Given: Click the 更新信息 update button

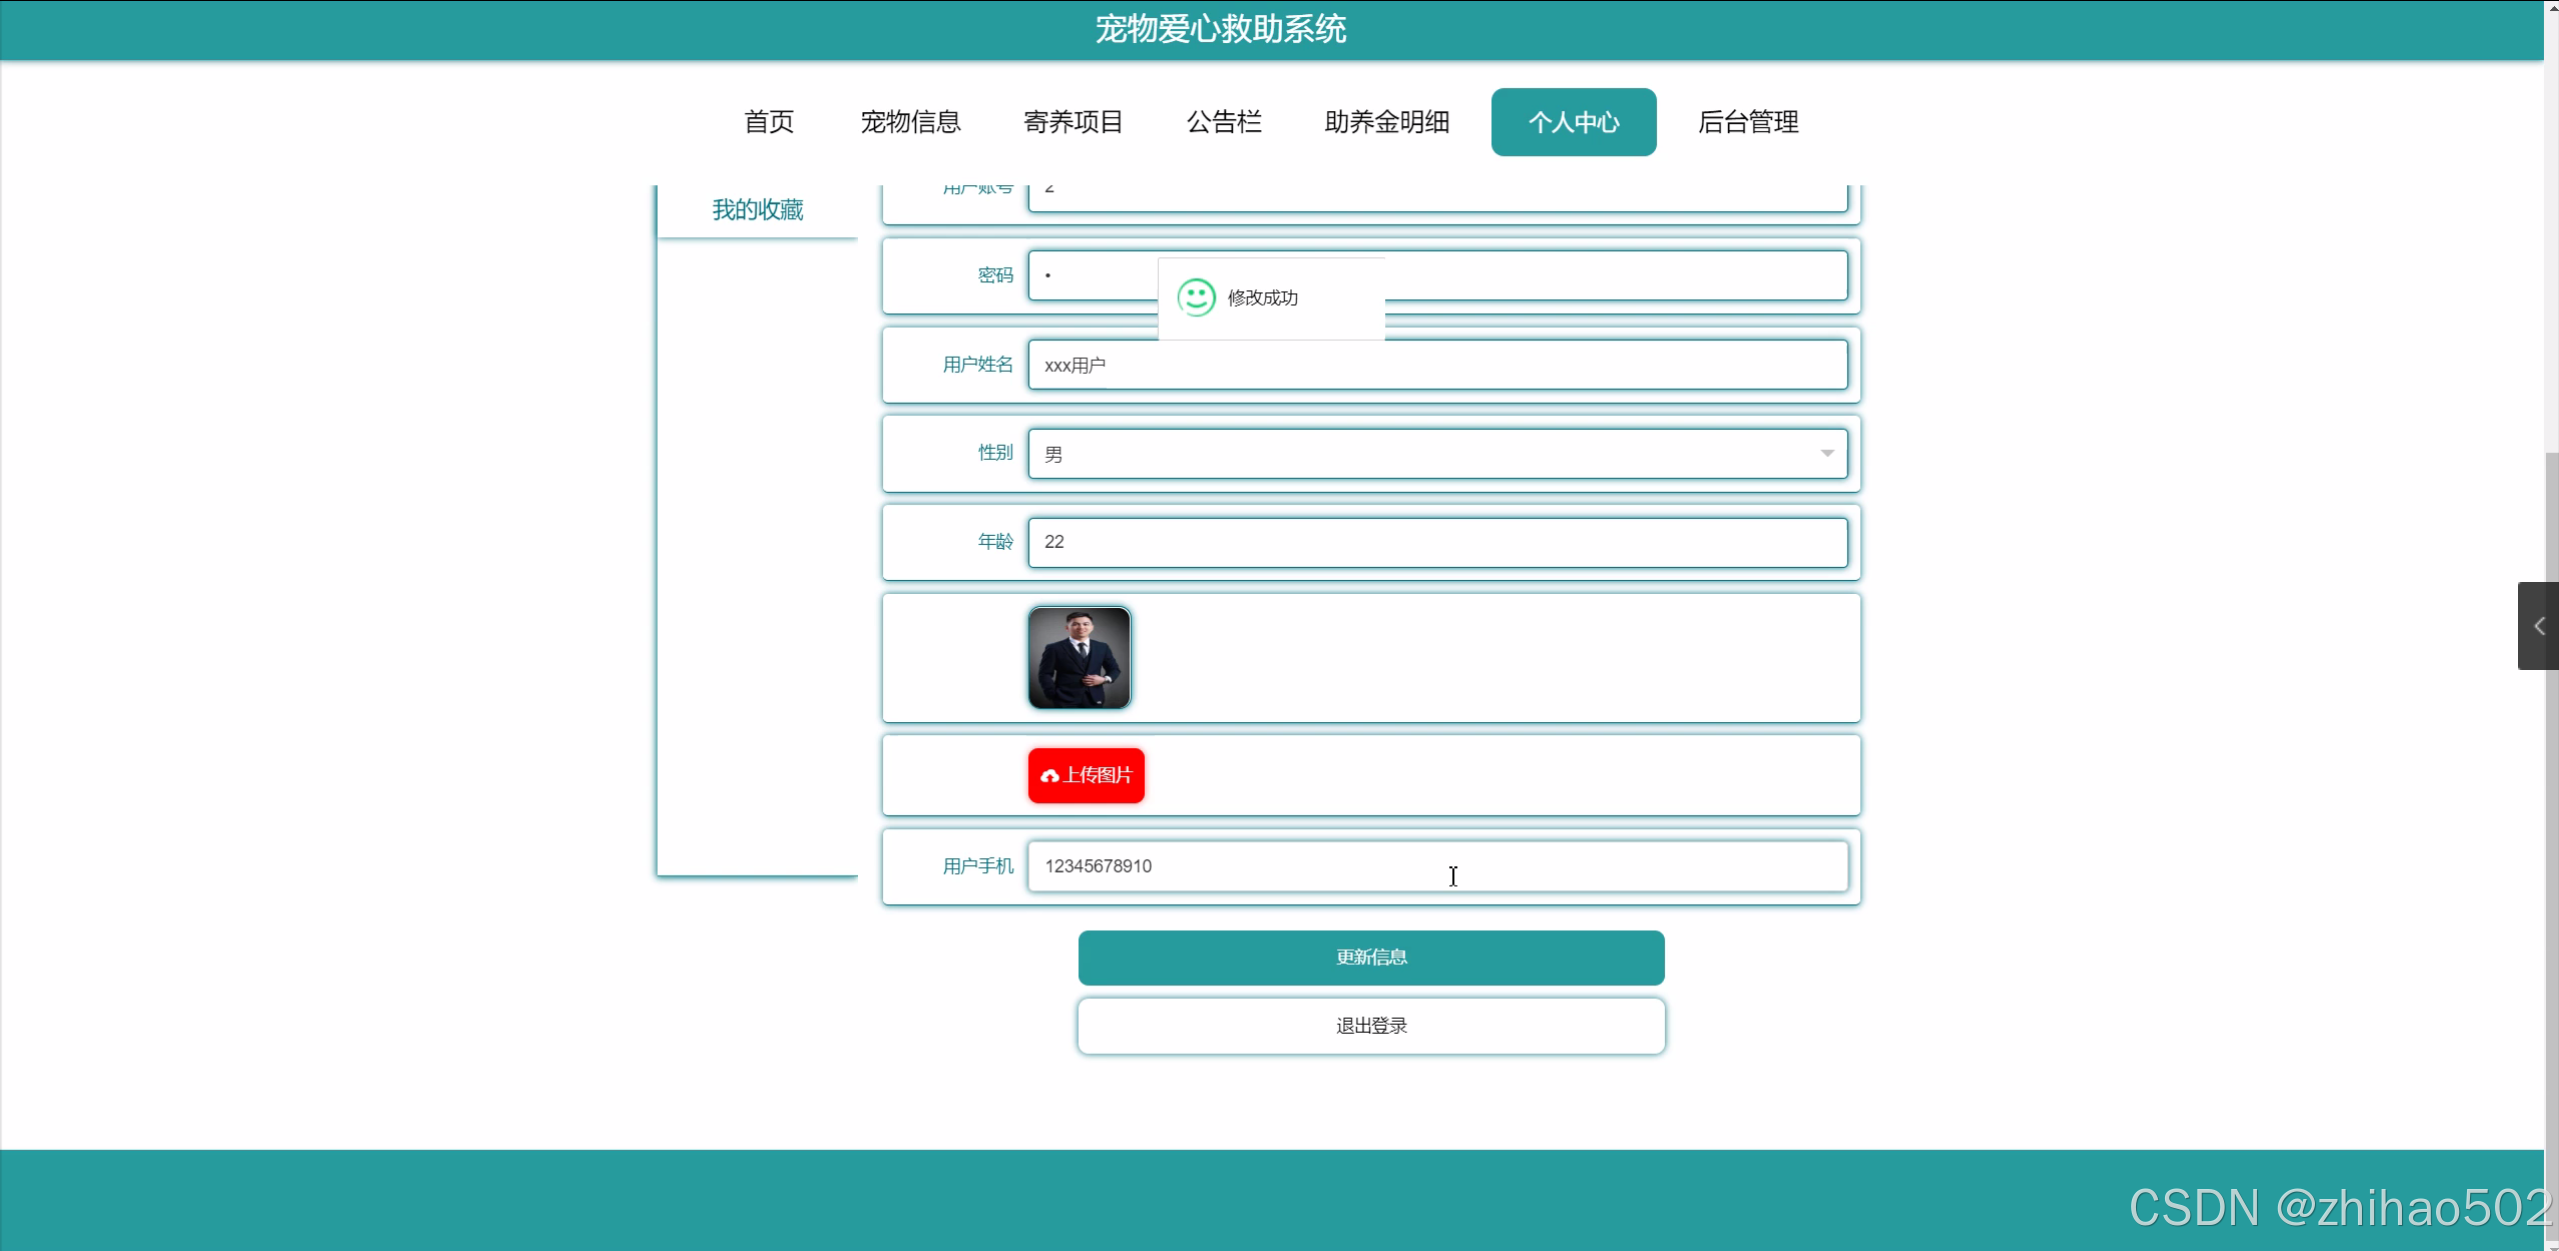Looking at the screenshot, I should click(1370, 957).
